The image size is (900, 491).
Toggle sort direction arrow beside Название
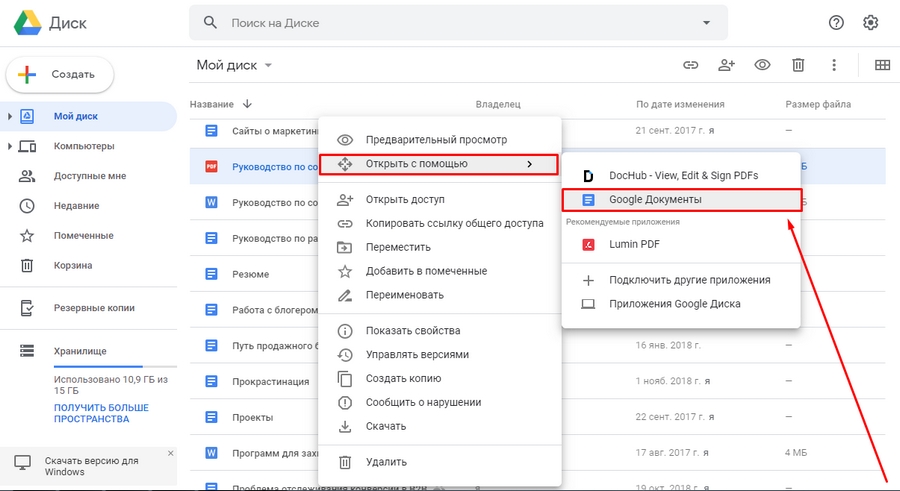pos(247,104)
